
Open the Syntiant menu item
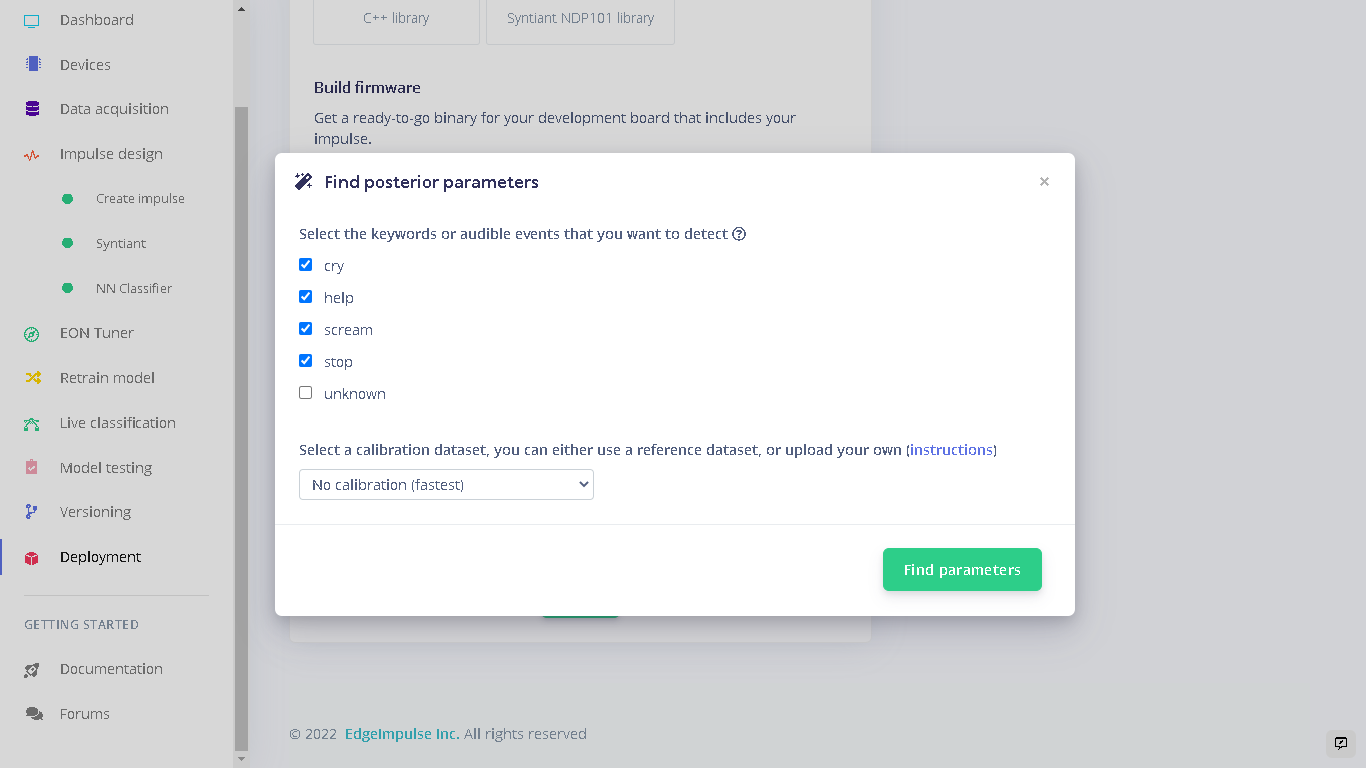click(x=120, y=243)
